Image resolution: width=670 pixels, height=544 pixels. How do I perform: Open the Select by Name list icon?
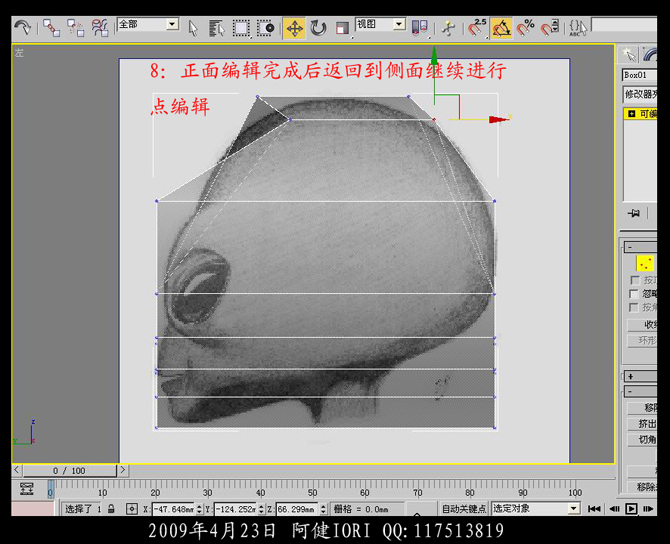[x=217, y=28]
